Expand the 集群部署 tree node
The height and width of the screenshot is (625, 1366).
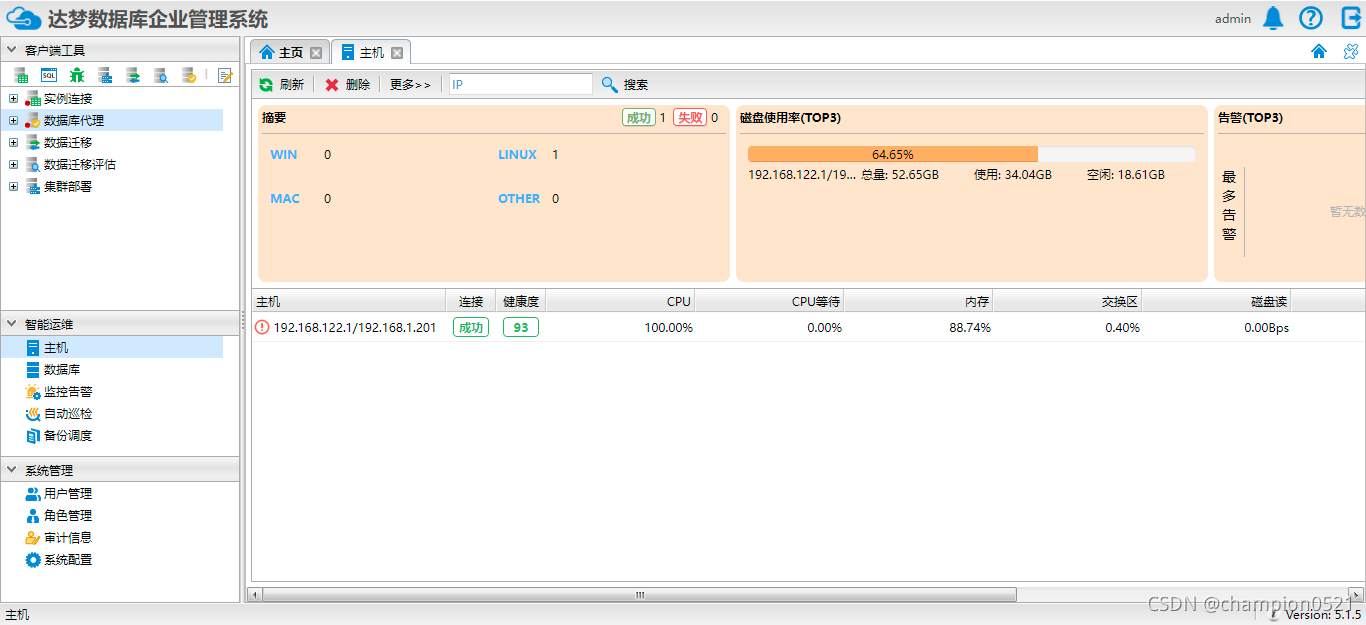(13, 186)
